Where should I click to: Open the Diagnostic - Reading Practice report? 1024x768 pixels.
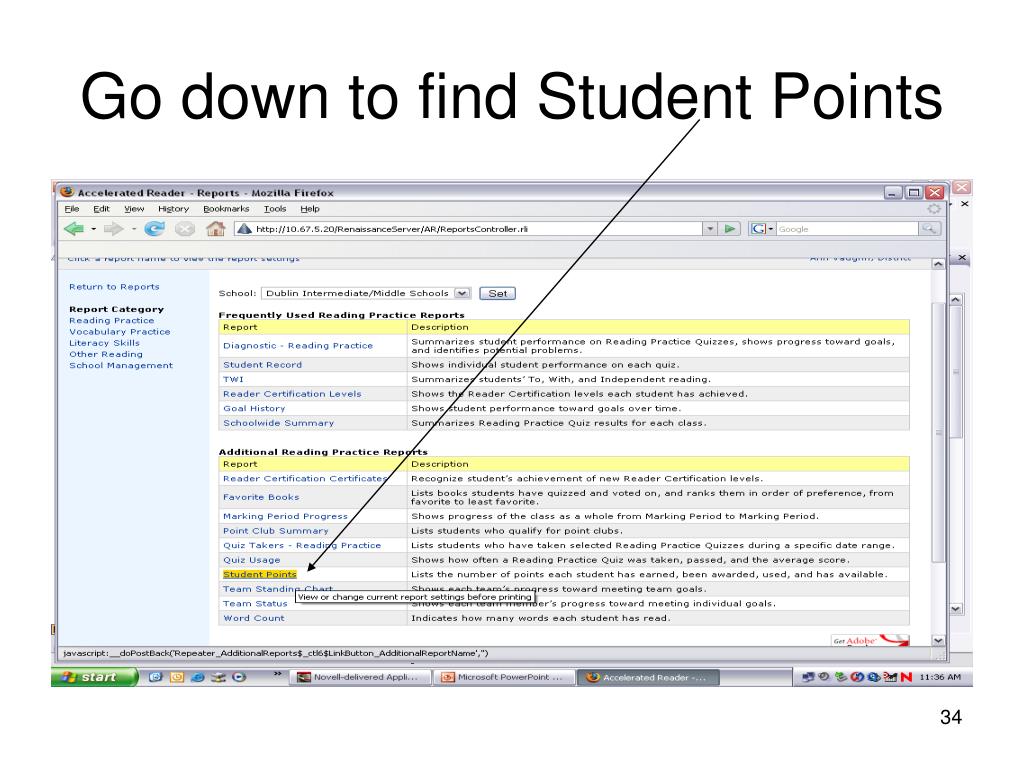pos(298,345)
